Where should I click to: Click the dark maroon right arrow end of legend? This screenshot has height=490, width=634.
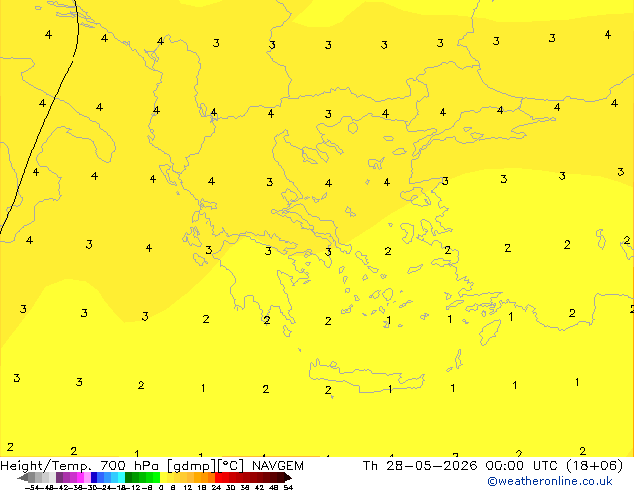[x=287, y=477]
